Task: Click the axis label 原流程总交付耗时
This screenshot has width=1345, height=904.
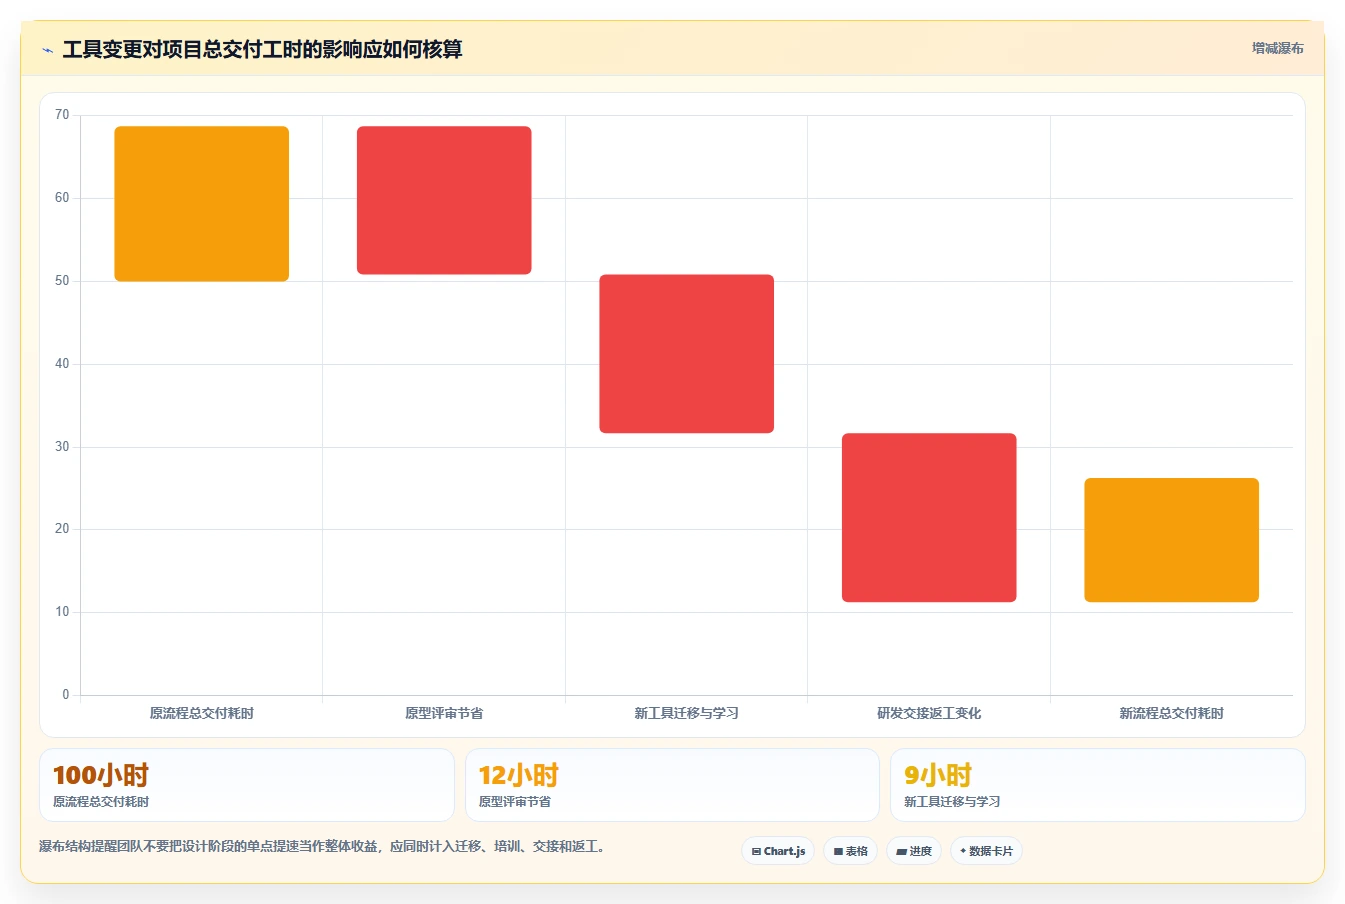Action: coord(202,713)
